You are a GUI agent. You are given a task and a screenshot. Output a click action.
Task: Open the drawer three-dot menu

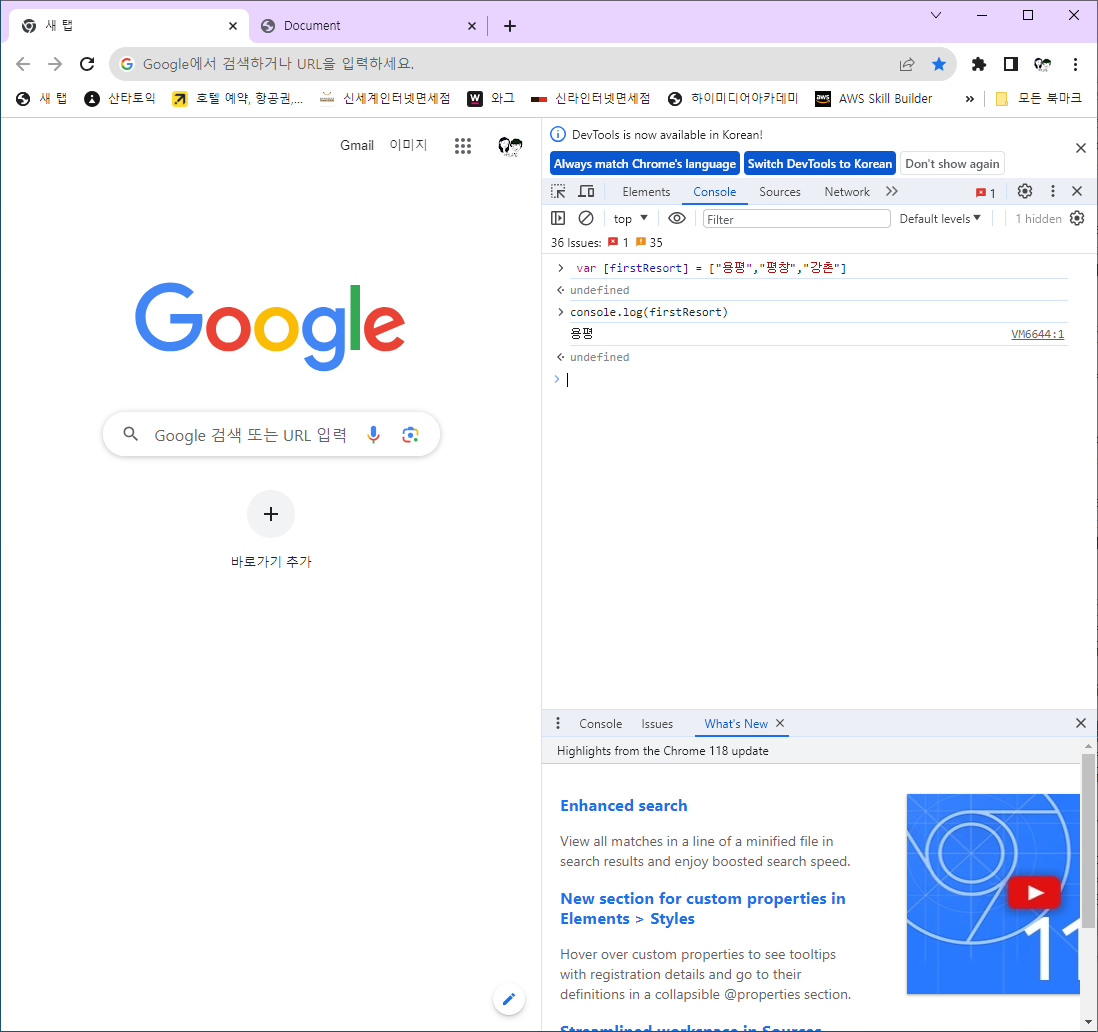click(x=557, y=723)
